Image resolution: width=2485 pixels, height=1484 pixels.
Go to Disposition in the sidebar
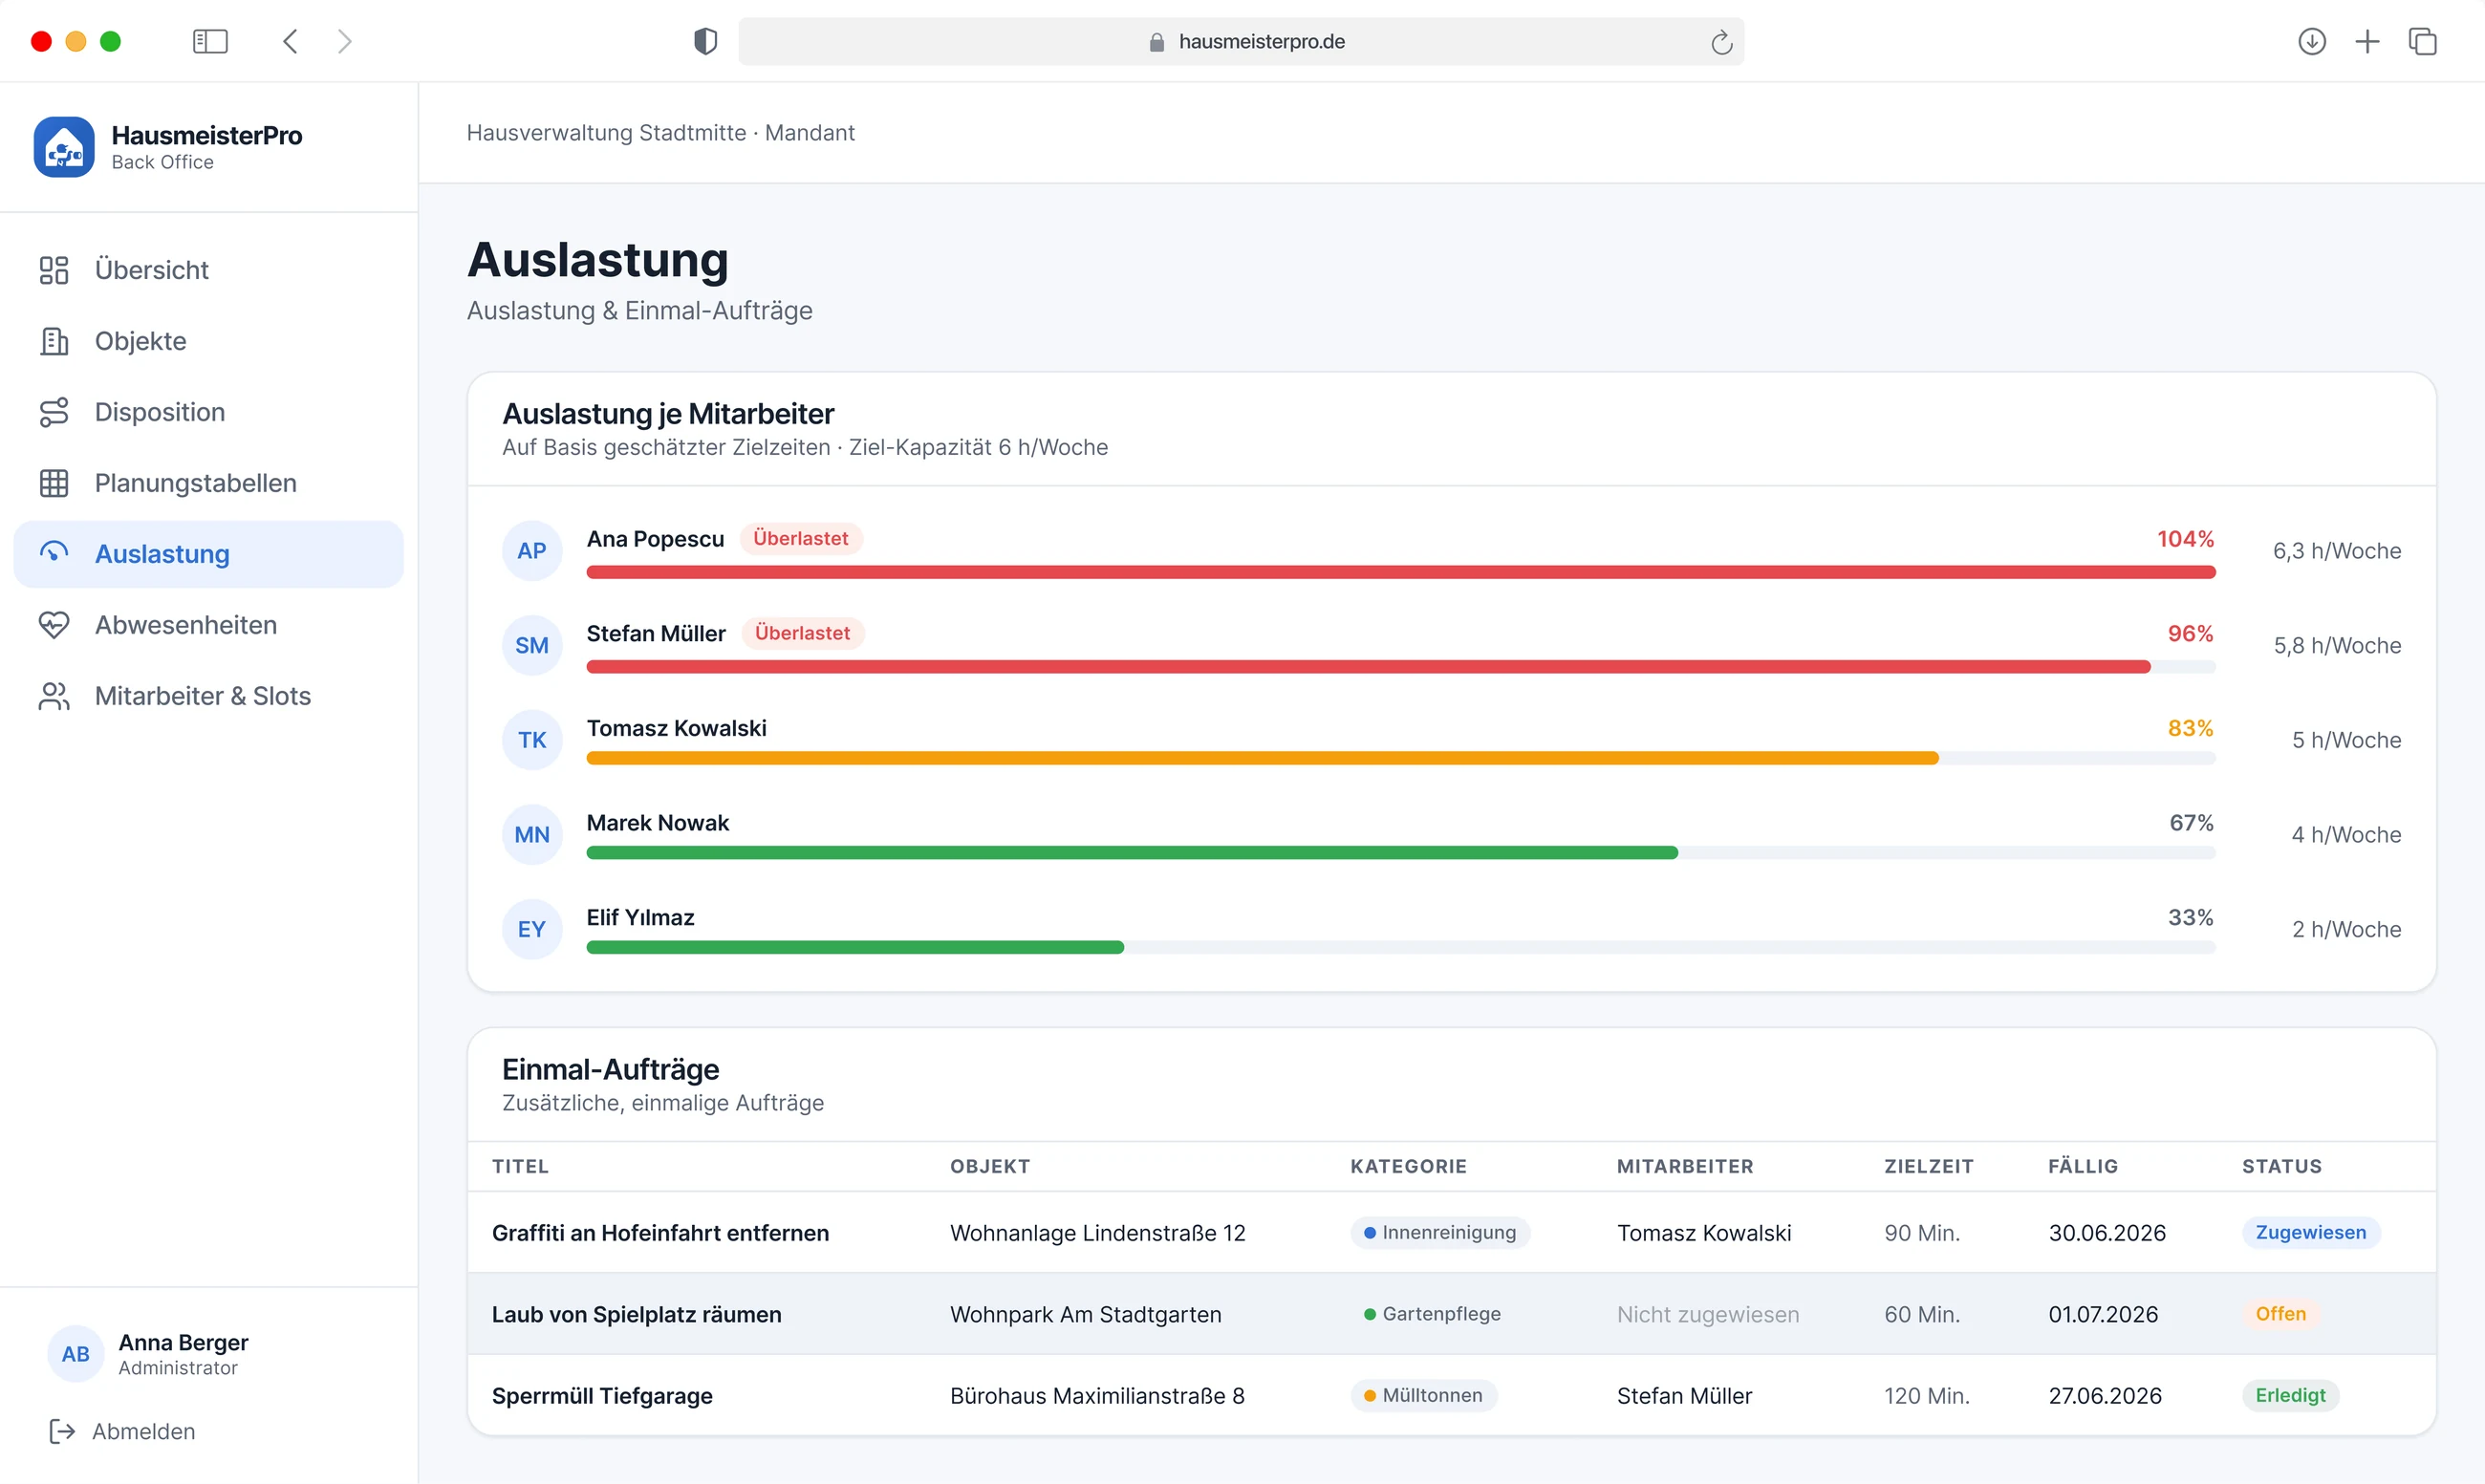point(208,412)
